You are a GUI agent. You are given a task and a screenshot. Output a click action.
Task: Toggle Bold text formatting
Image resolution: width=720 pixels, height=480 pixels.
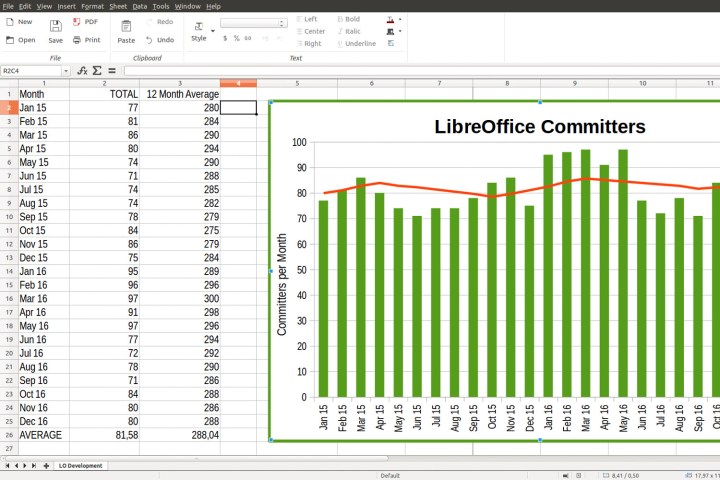click(349, 19)
